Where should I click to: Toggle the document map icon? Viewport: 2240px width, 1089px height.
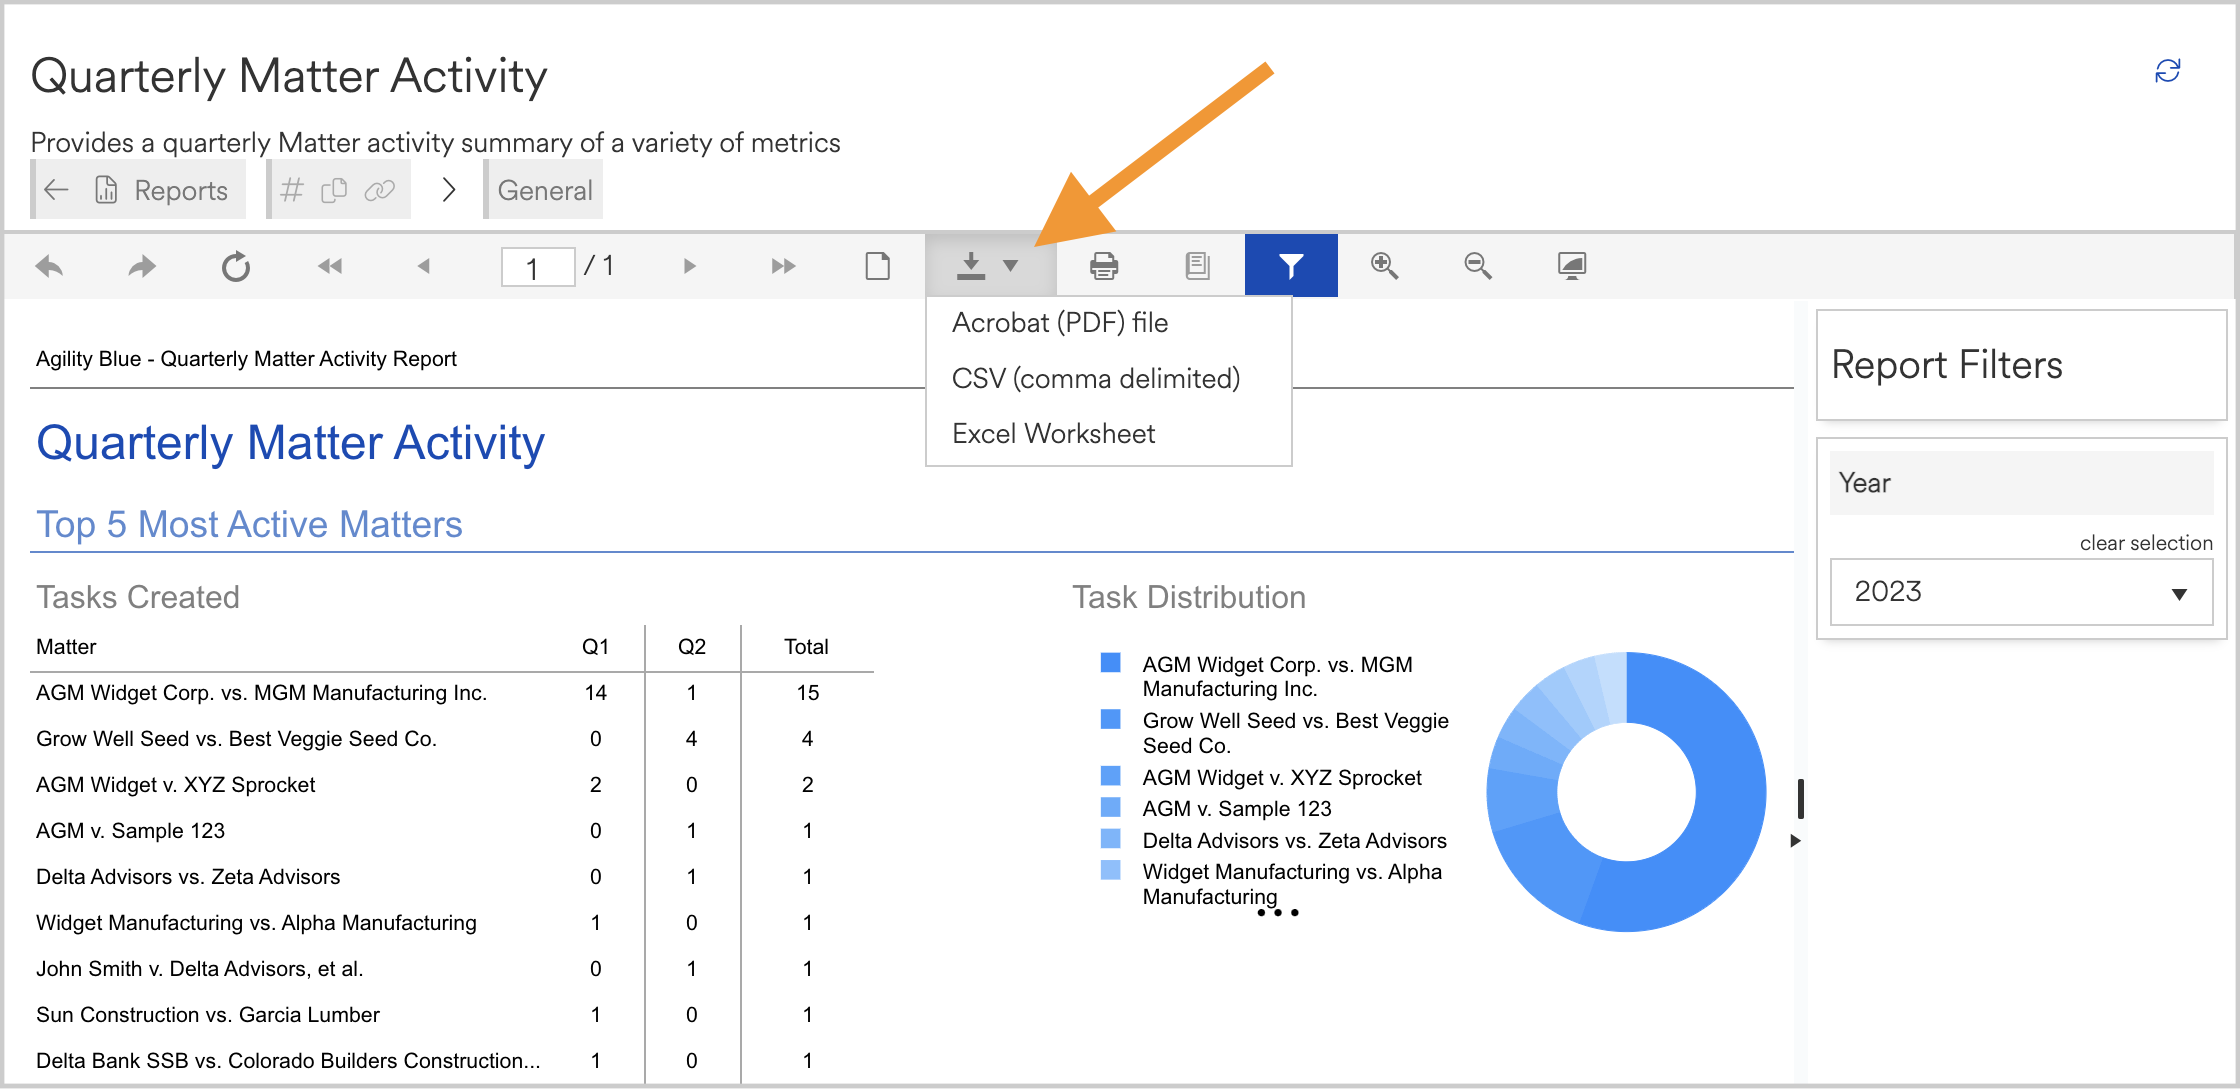pyautogui.click(x=1197, y=266)
